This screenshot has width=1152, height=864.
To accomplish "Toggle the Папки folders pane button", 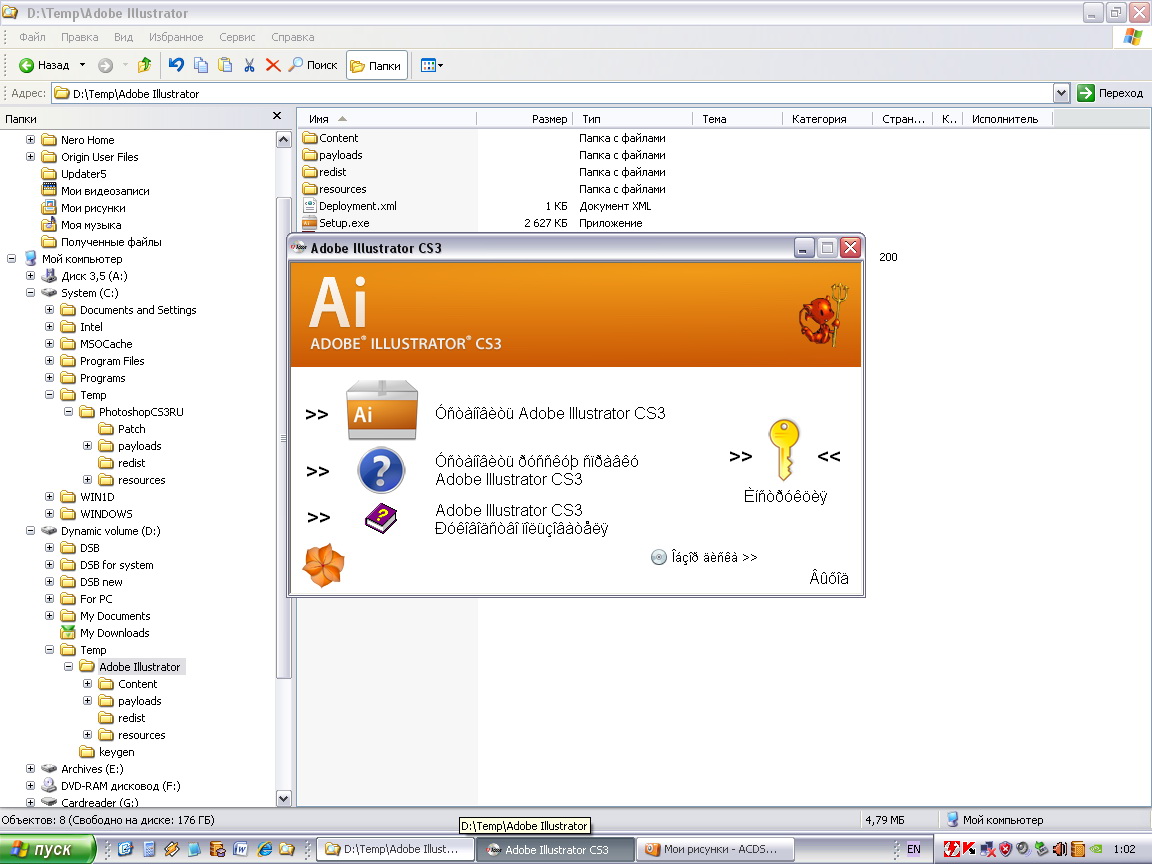I will (376, 65).
